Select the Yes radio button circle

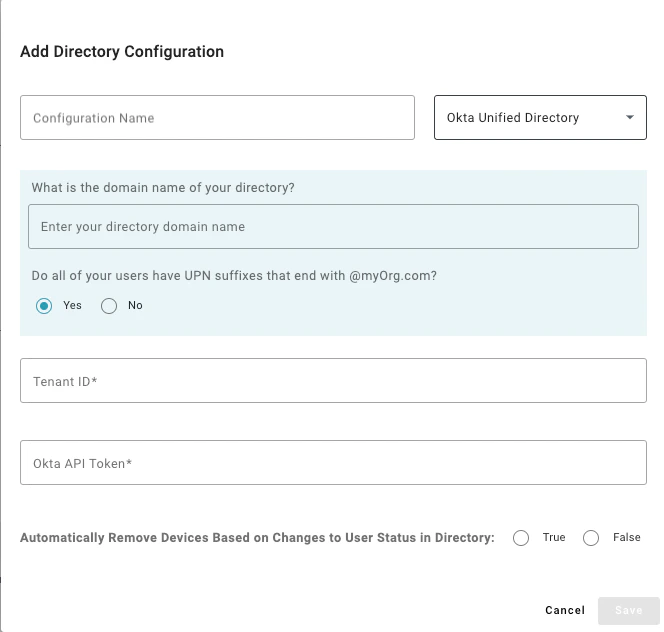[x=44, y=306]
